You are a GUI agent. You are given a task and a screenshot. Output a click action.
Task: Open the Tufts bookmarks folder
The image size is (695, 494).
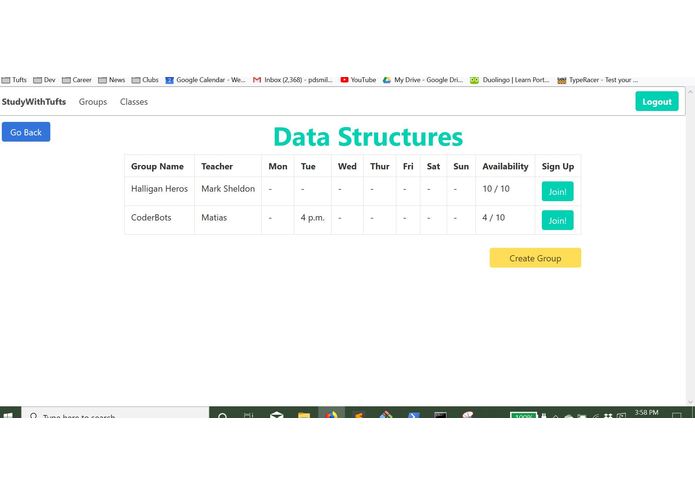tap(14, 80)
